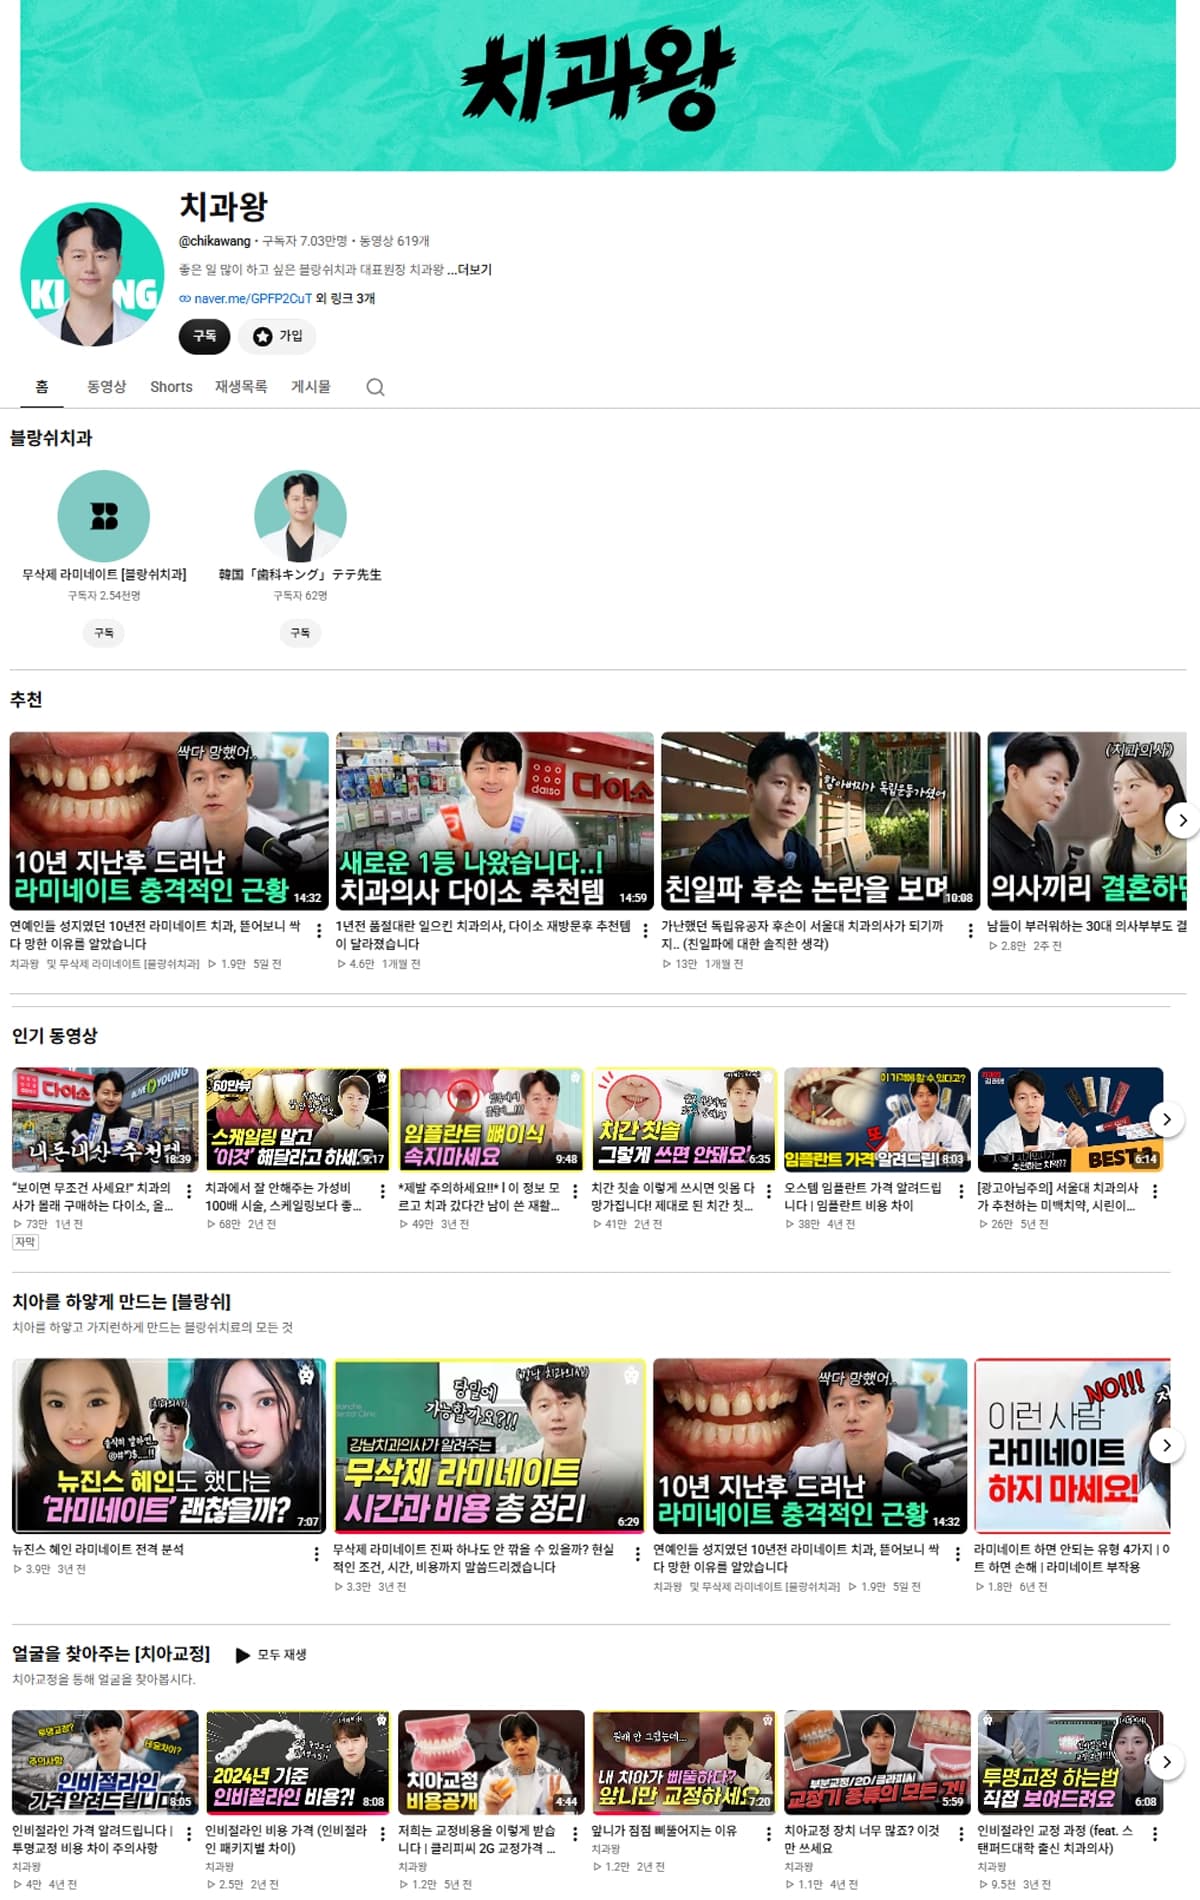Open the options menu for the 앞니가 점점 삐뚤어지는 video
This screenshot has height=1900, width=1200.
click(768, 1834)
